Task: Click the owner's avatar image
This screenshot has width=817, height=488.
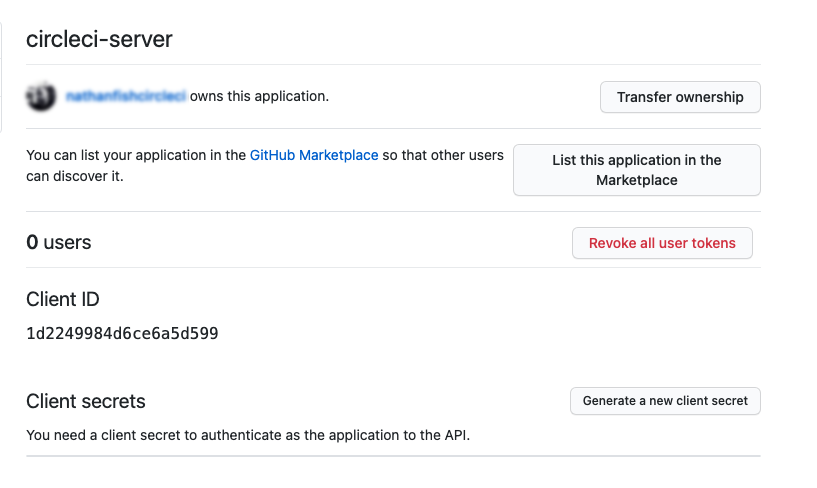Action: tap(41, 96)
